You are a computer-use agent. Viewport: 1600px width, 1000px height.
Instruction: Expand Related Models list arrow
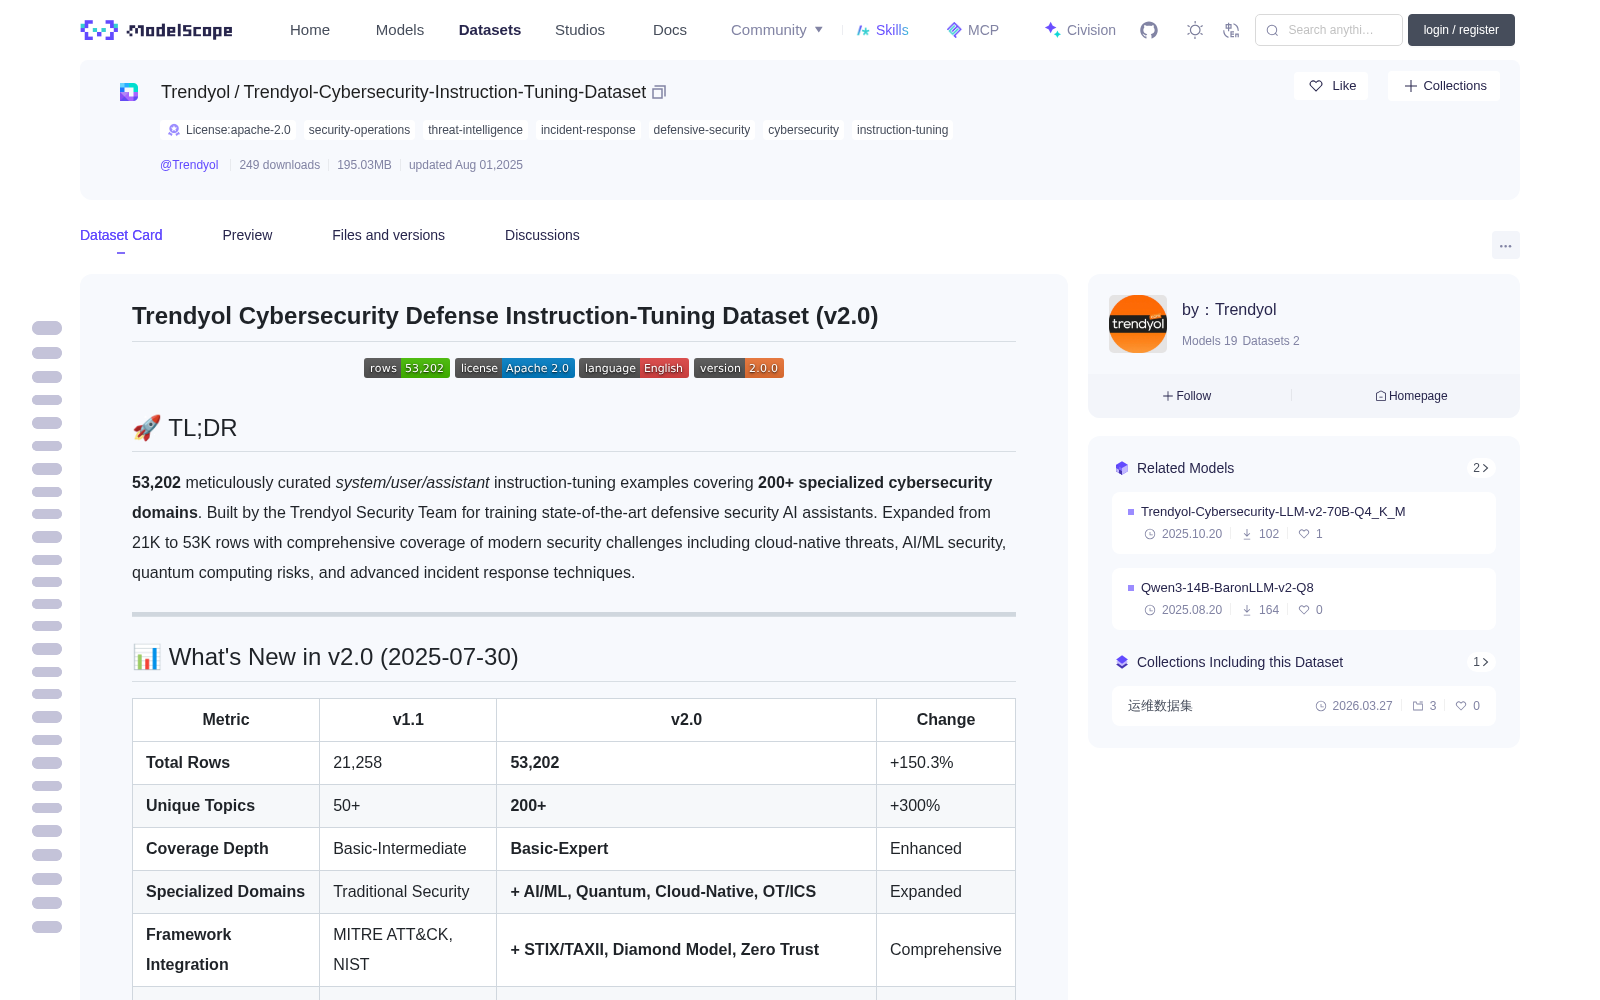[x=1481, y=468]
